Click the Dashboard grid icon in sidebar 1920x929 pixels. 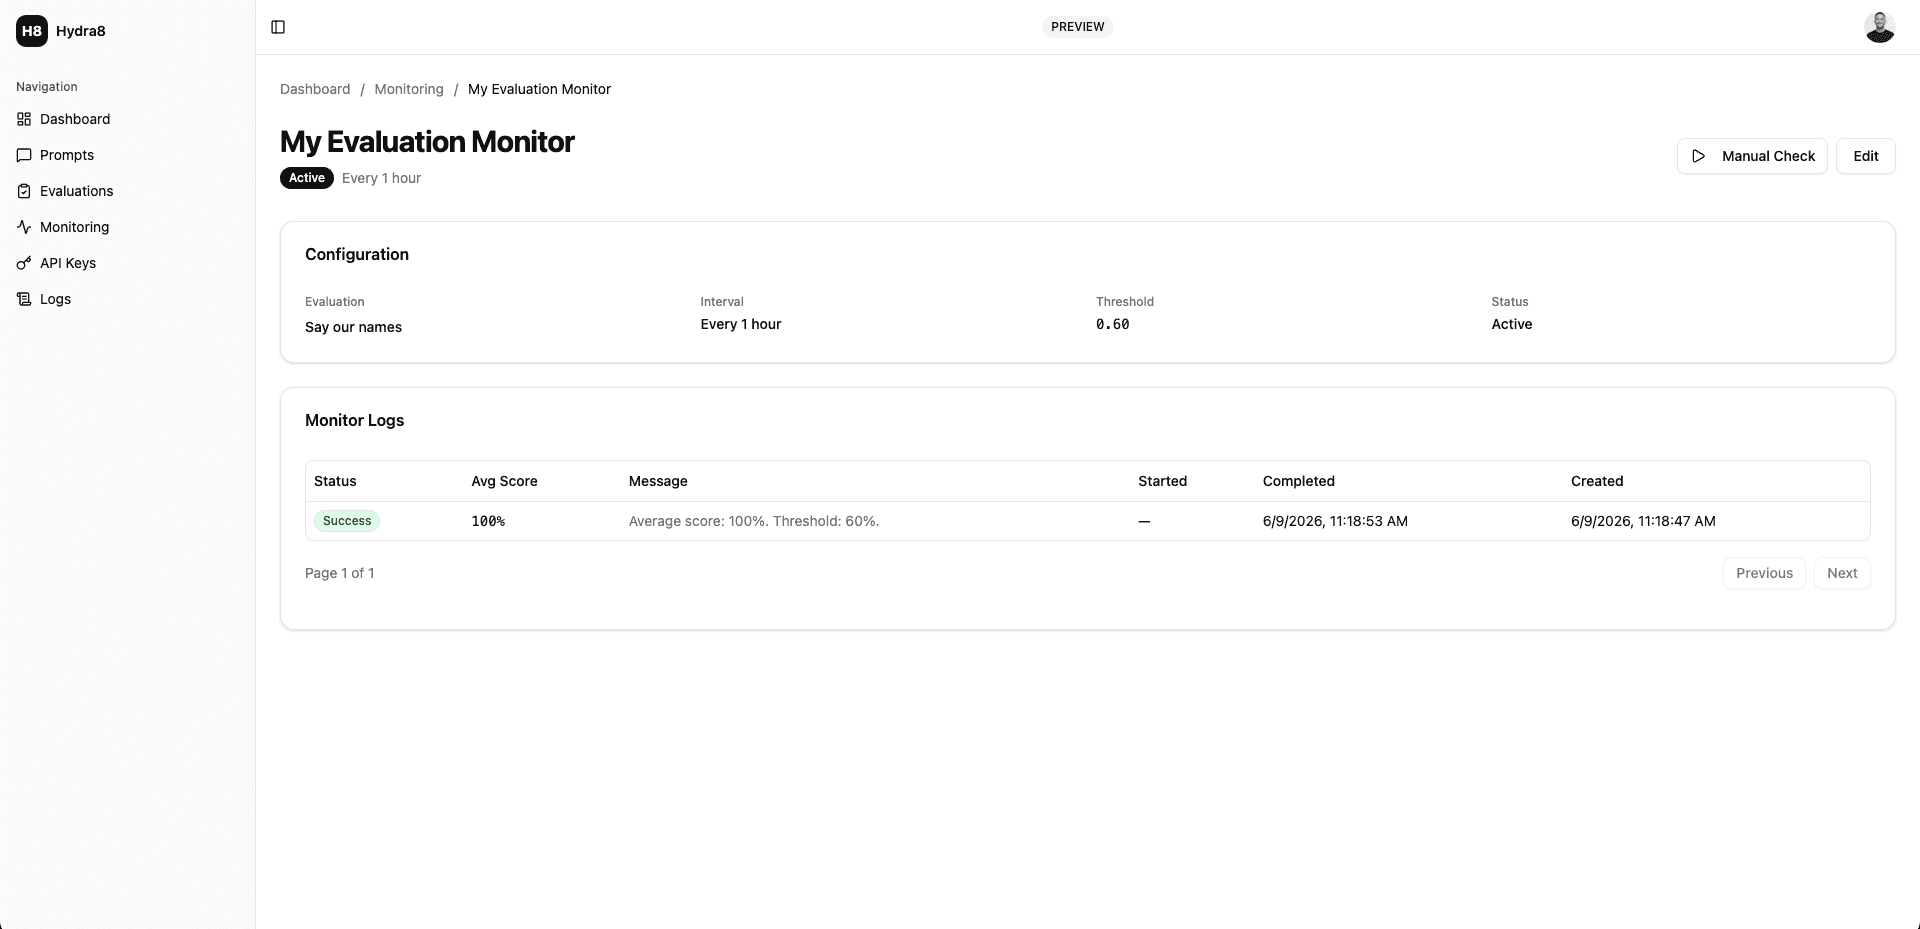(x=24, y=119)
